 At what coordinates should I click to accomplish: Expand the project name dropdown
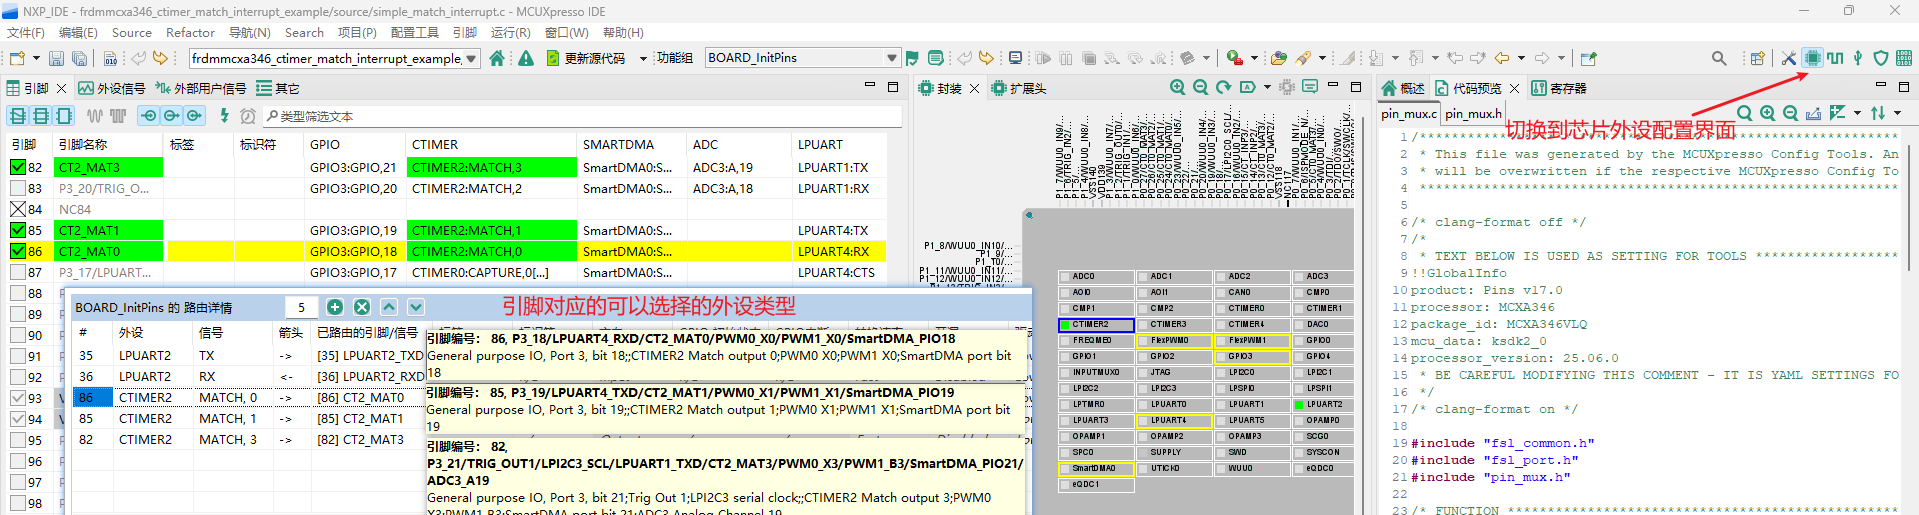pos(471,58)
